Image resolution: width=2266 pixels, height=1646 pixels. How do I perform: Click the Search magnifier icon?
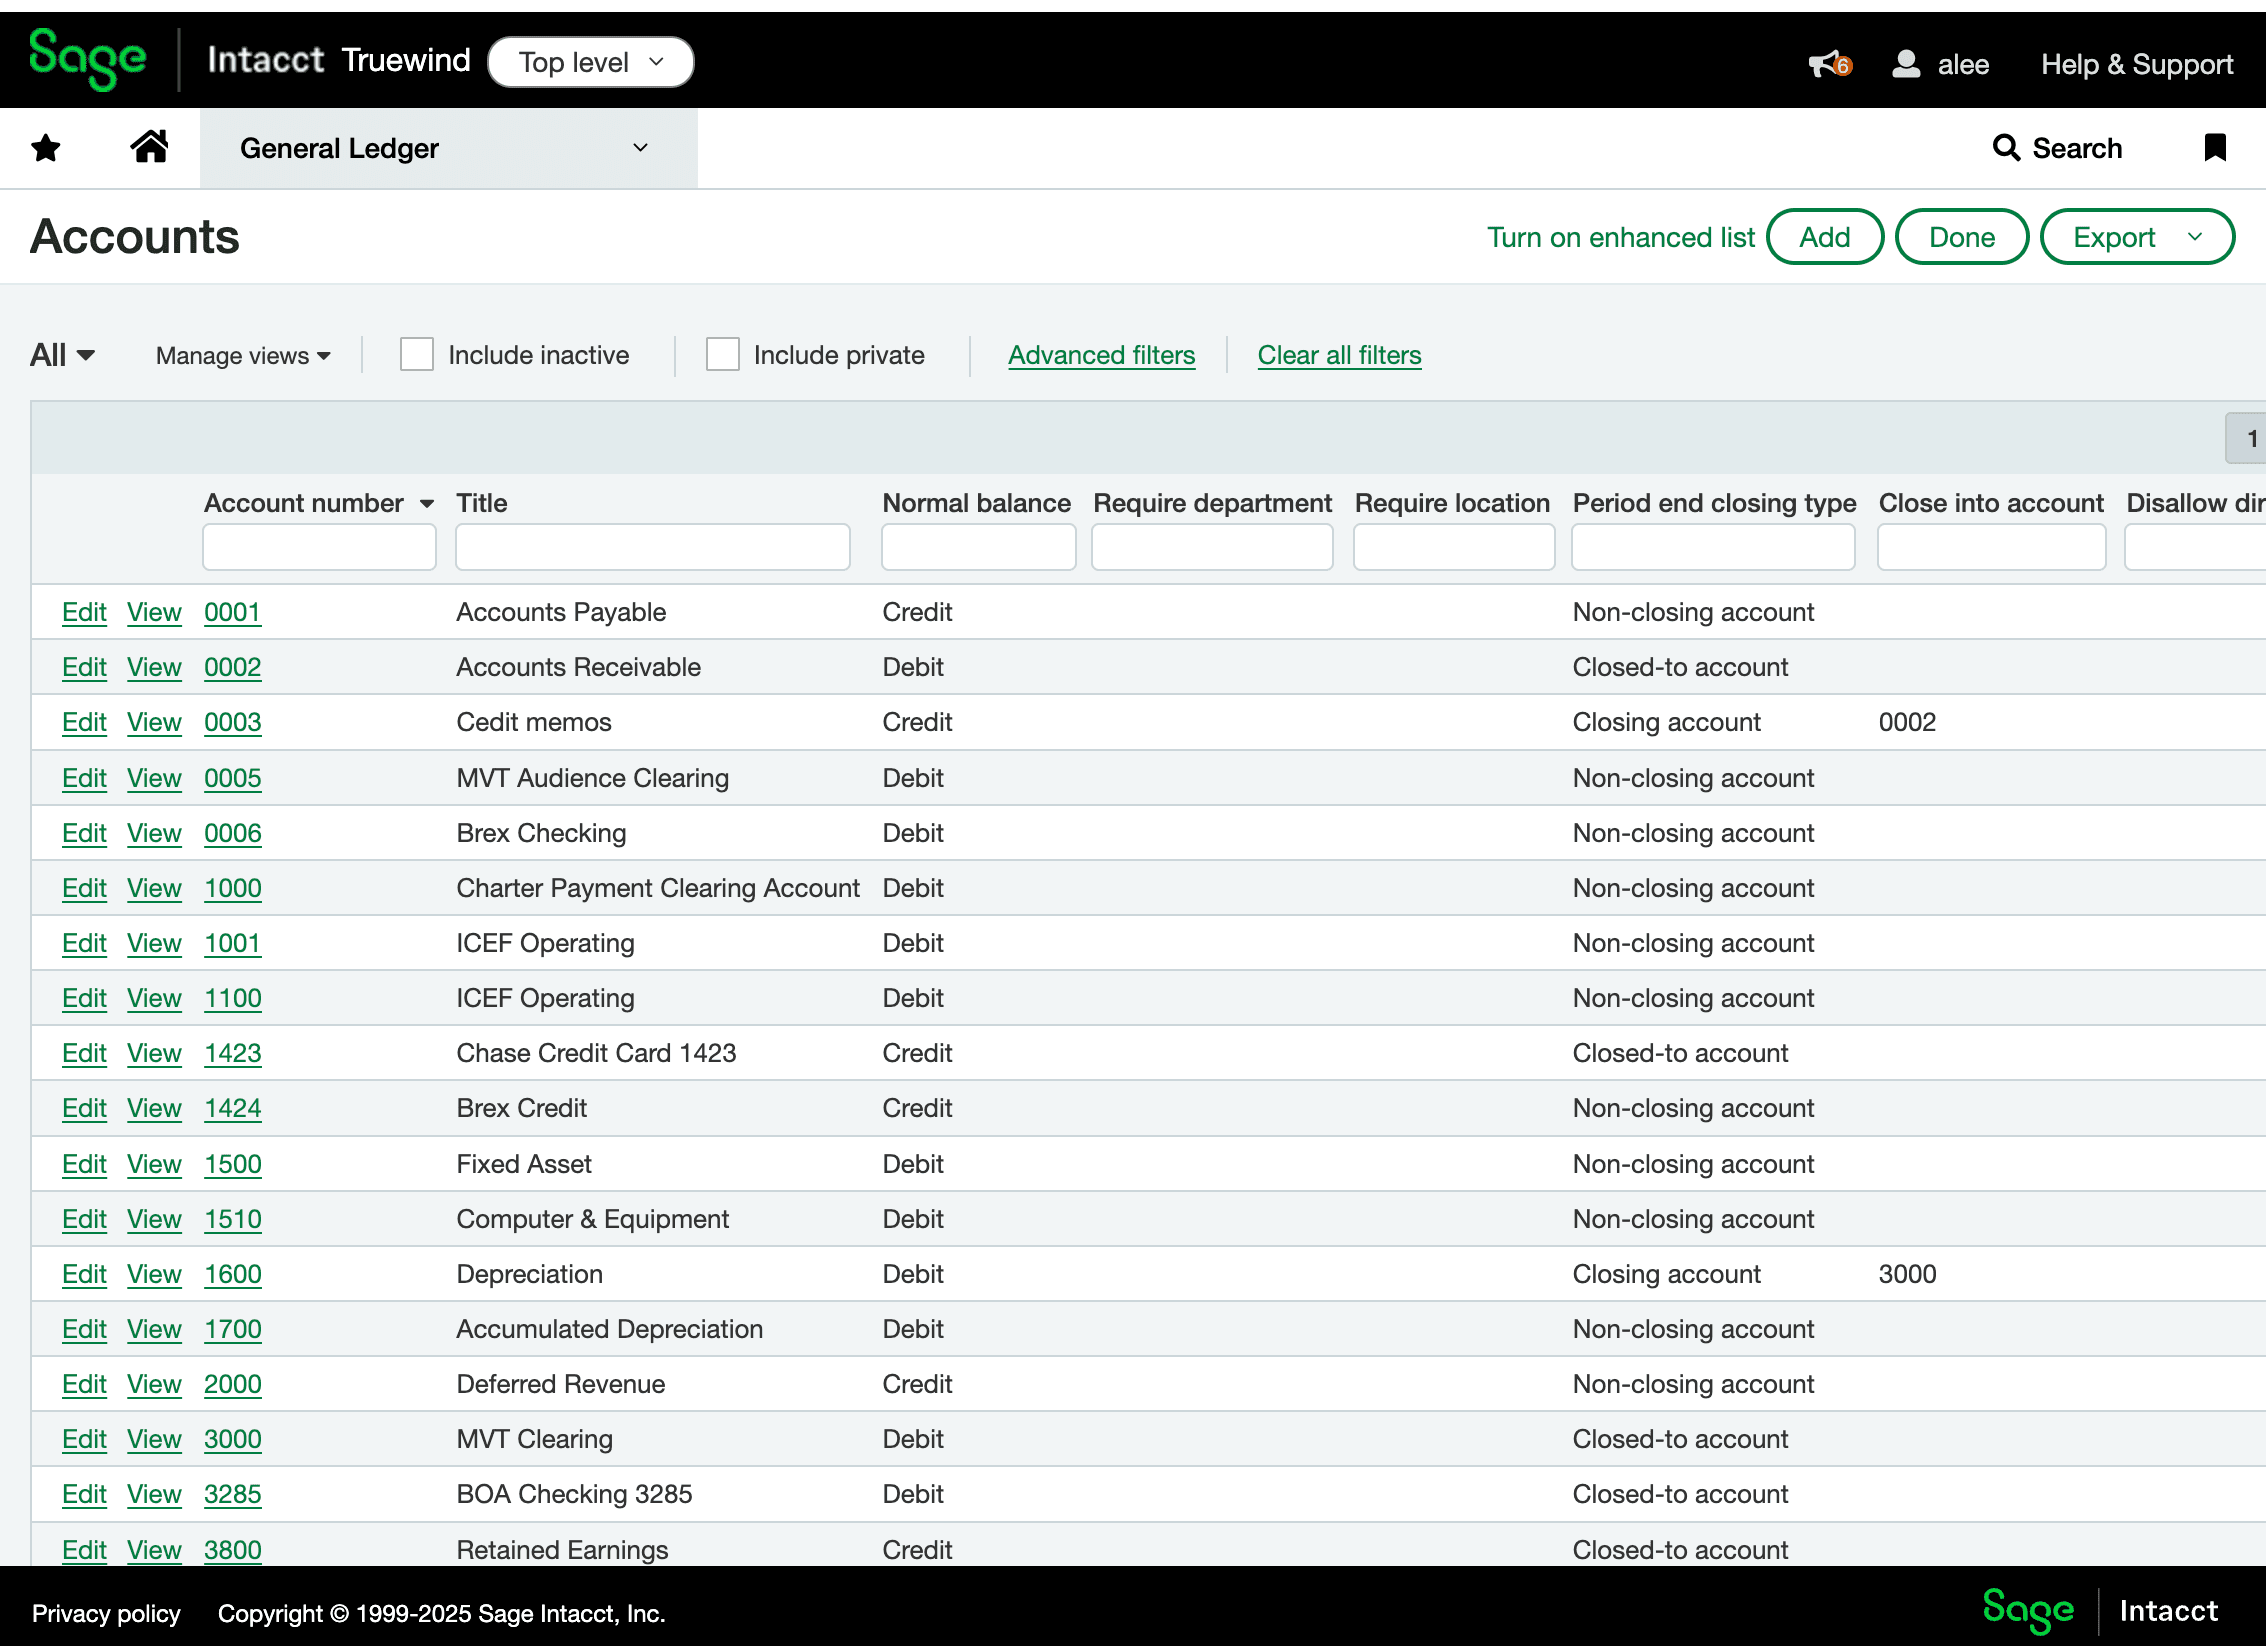point(2006,148)
